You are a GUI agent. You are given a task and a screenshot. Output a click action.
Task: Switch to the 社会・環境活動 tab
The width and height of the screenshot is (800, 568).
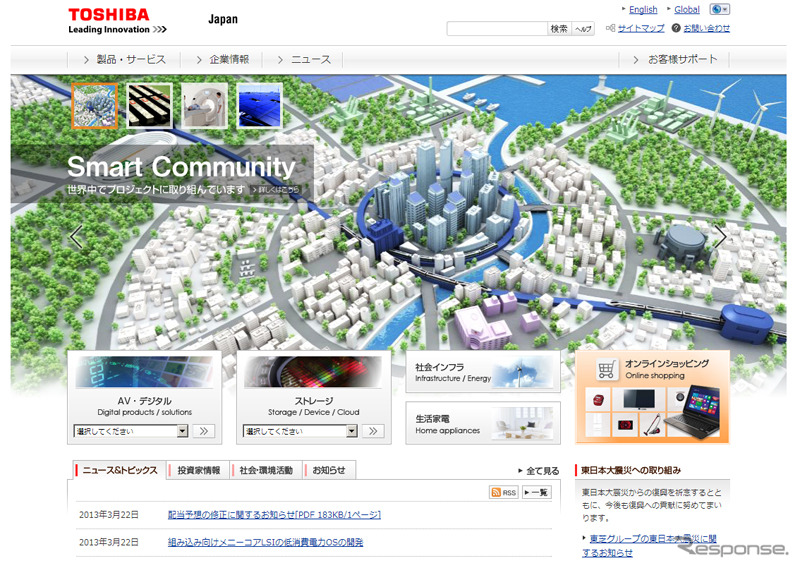point(266,471)
